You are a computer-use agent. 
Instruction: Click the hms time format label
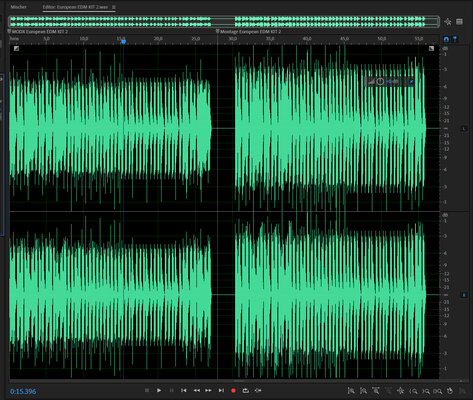[14, 39]
